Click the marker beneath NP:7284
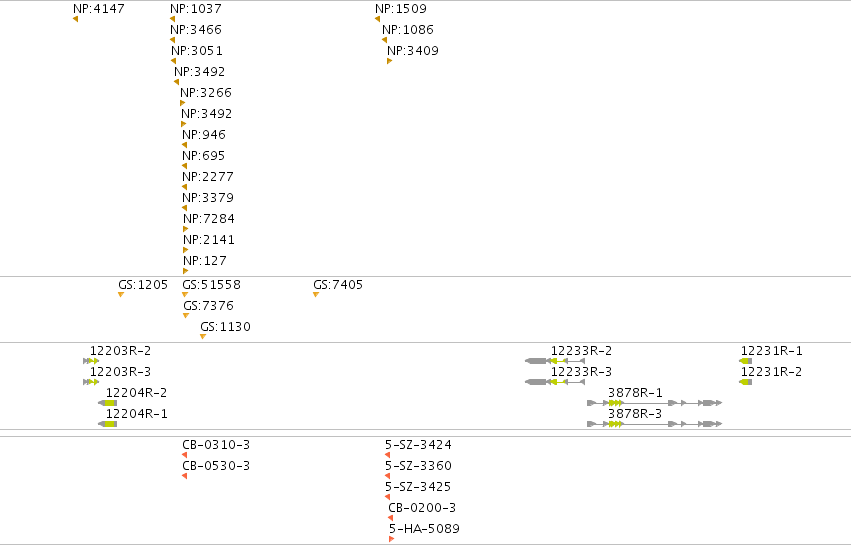 186,229
